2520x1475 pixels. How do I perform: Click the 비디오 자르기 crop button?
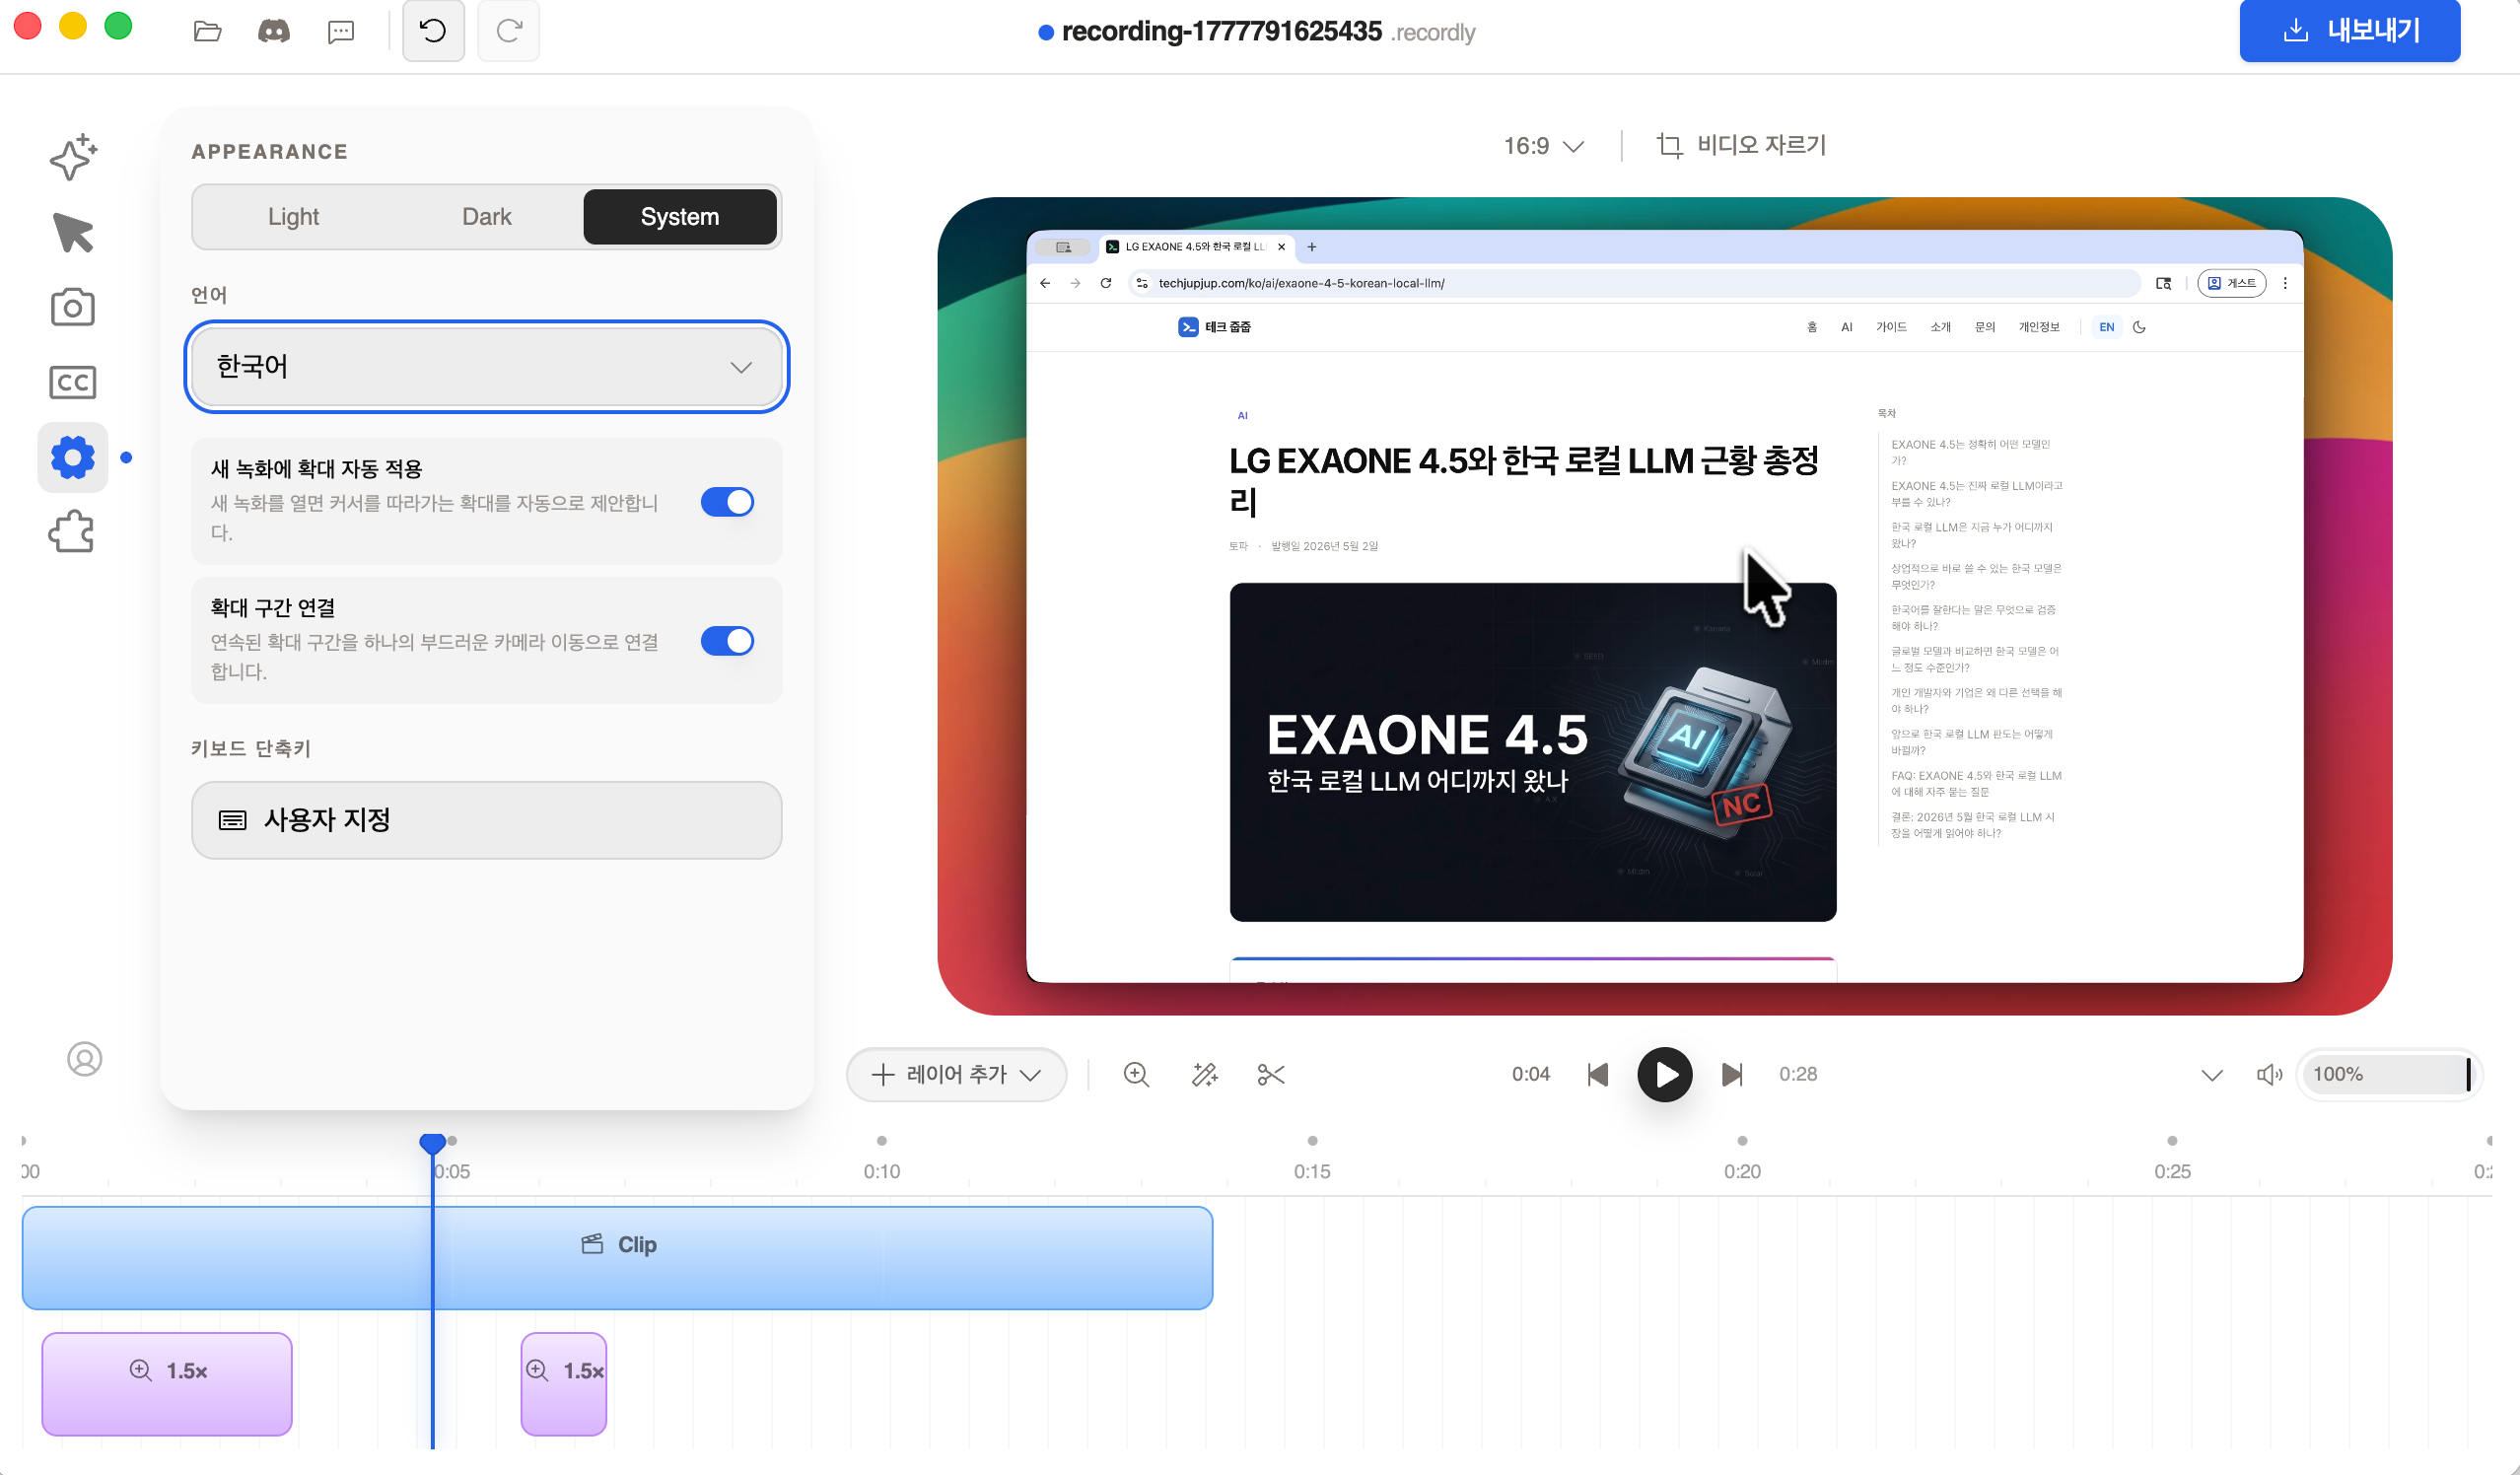[1742, 146]
